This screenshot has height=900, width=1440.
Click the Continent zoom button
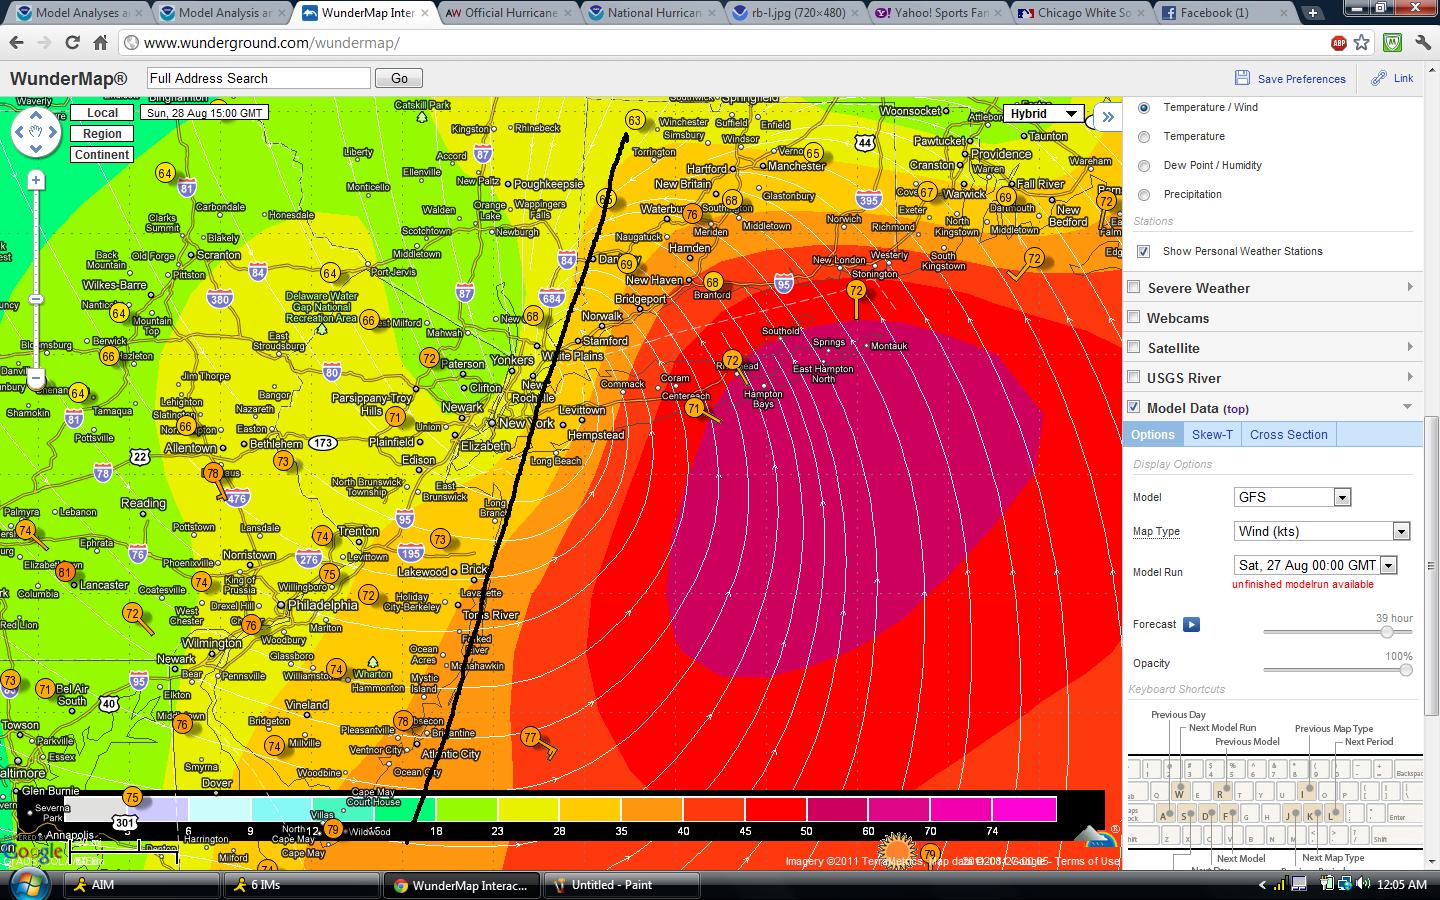102,155
